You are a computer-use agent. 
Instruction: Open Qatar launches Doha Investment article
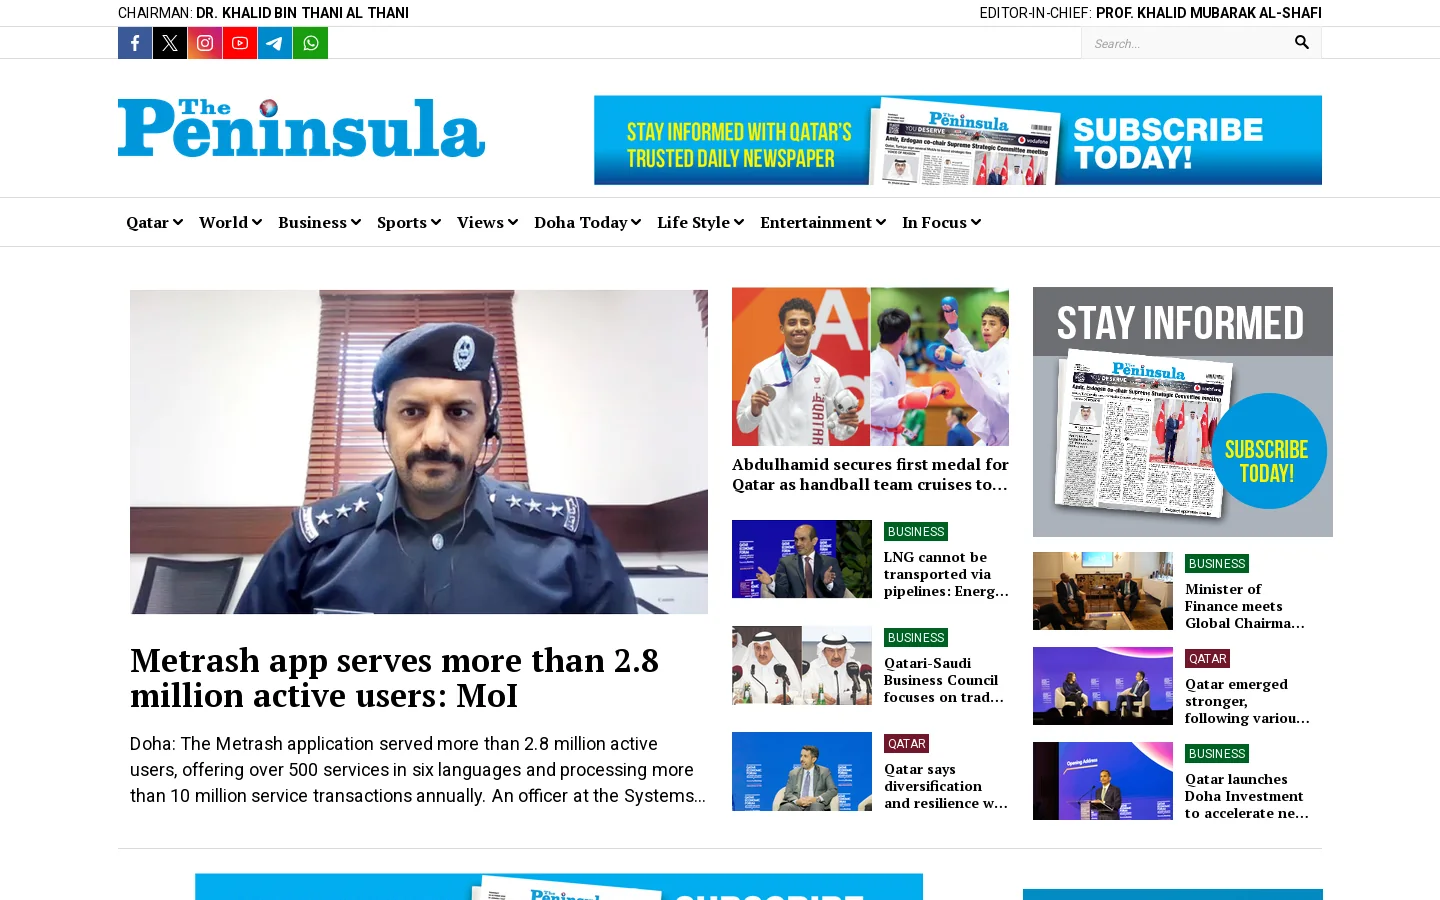1247,796
